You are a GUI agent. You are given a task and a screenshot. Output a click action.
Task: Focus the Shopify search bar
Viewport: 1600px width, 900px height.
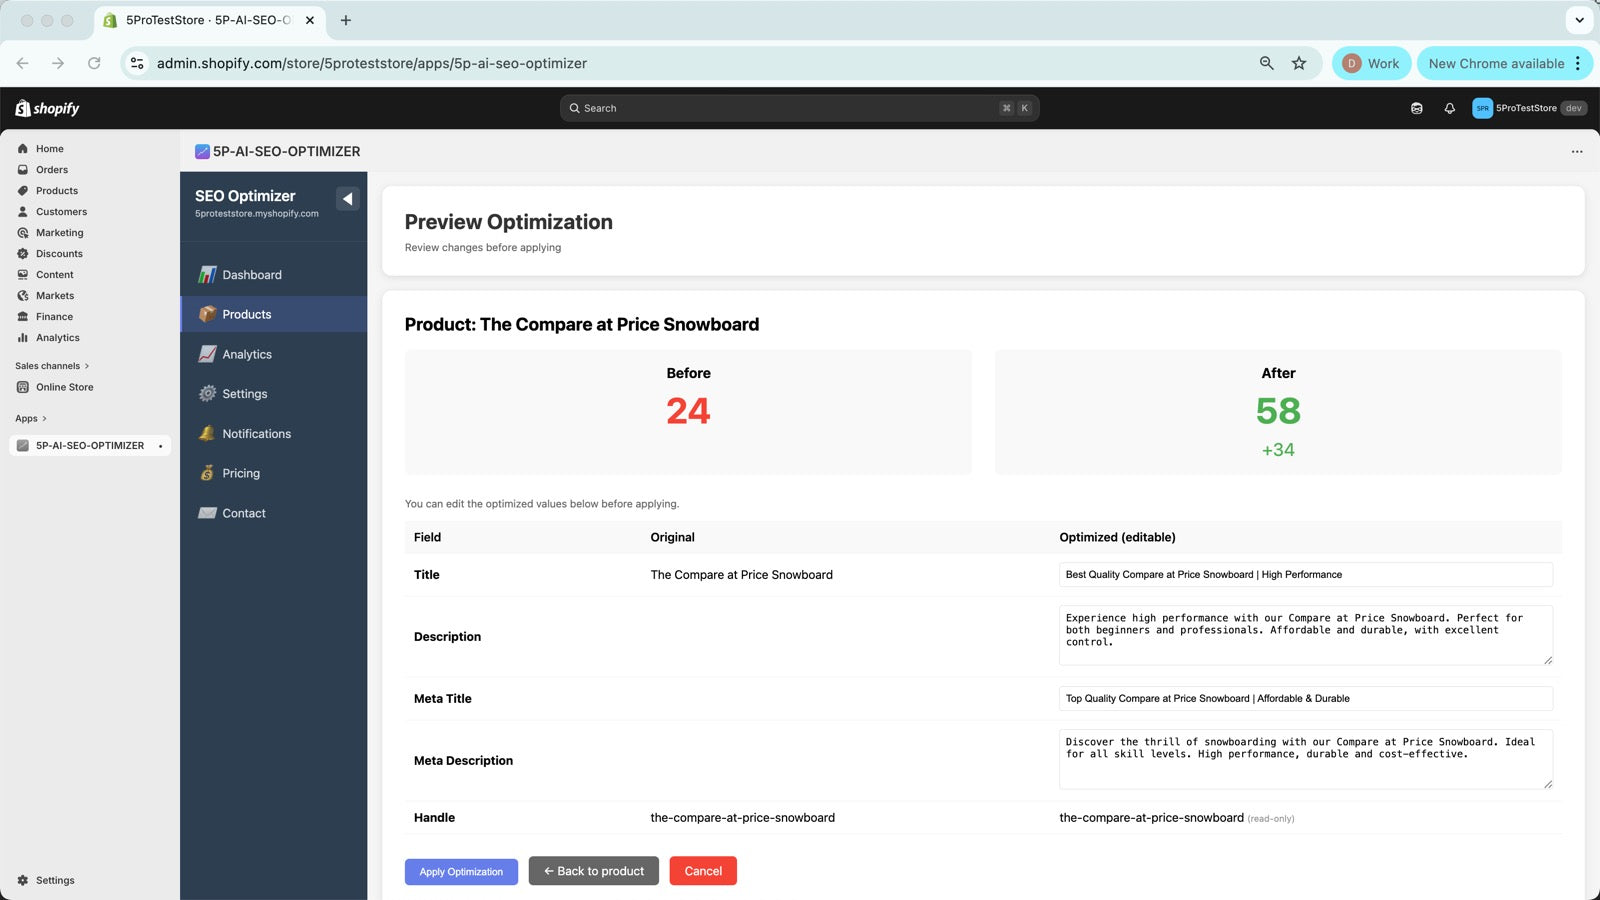point(799,108)
